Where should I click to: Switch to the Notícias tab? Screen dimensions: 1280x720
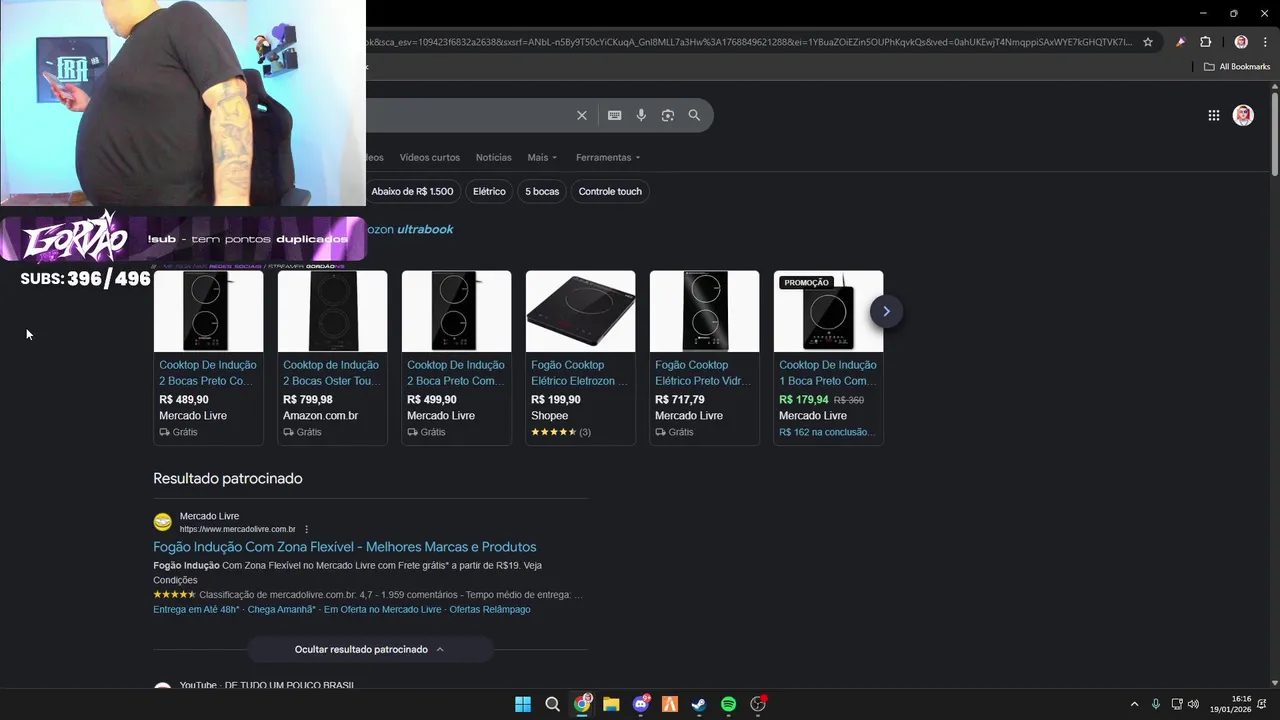point(494,157)
